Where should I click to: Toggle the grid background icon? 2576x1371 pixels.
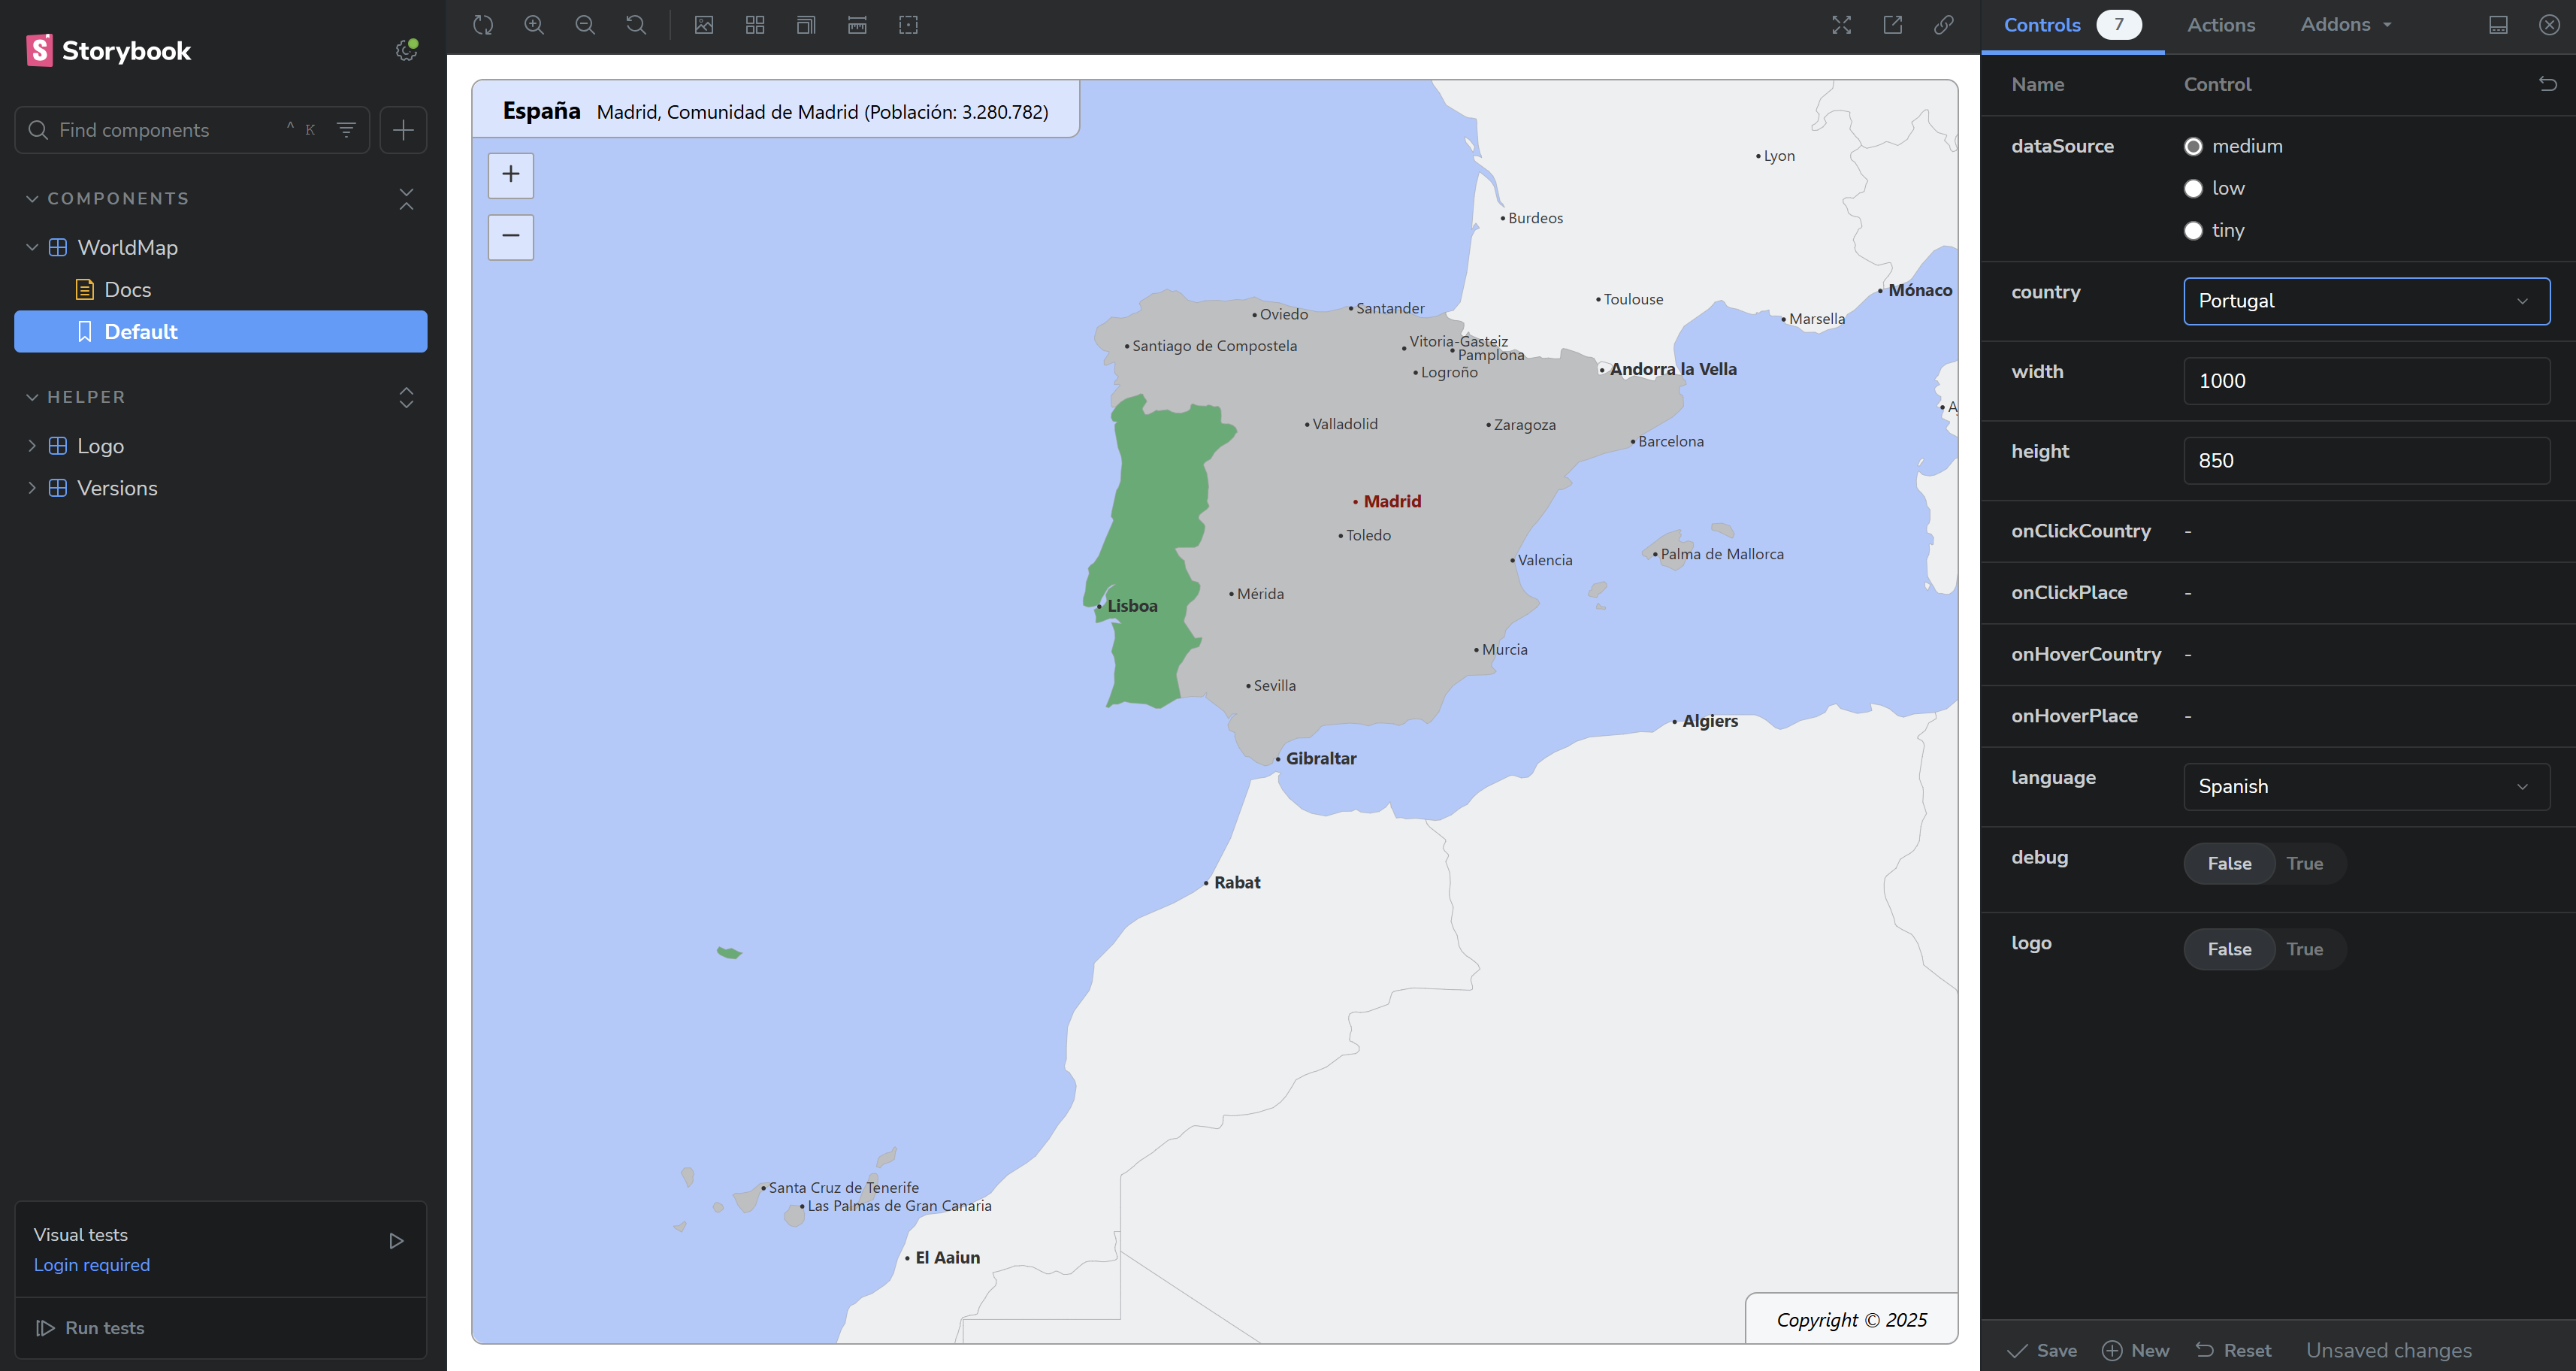[x=755, y=25]
